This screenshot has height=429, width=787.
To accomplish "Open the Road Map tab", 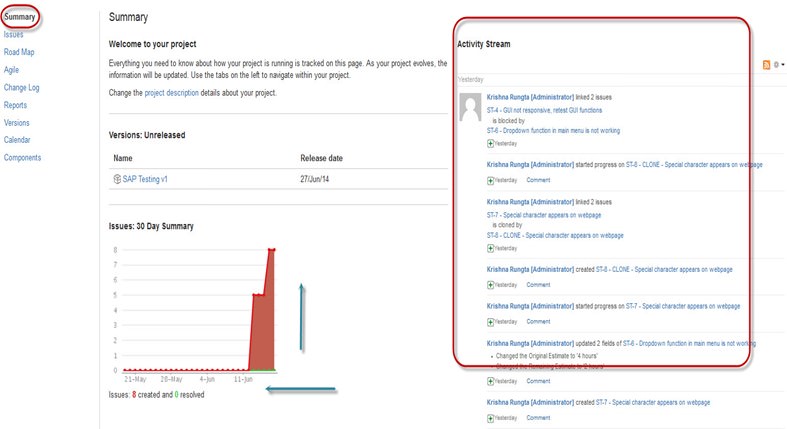I will click(x=20, y=52).
